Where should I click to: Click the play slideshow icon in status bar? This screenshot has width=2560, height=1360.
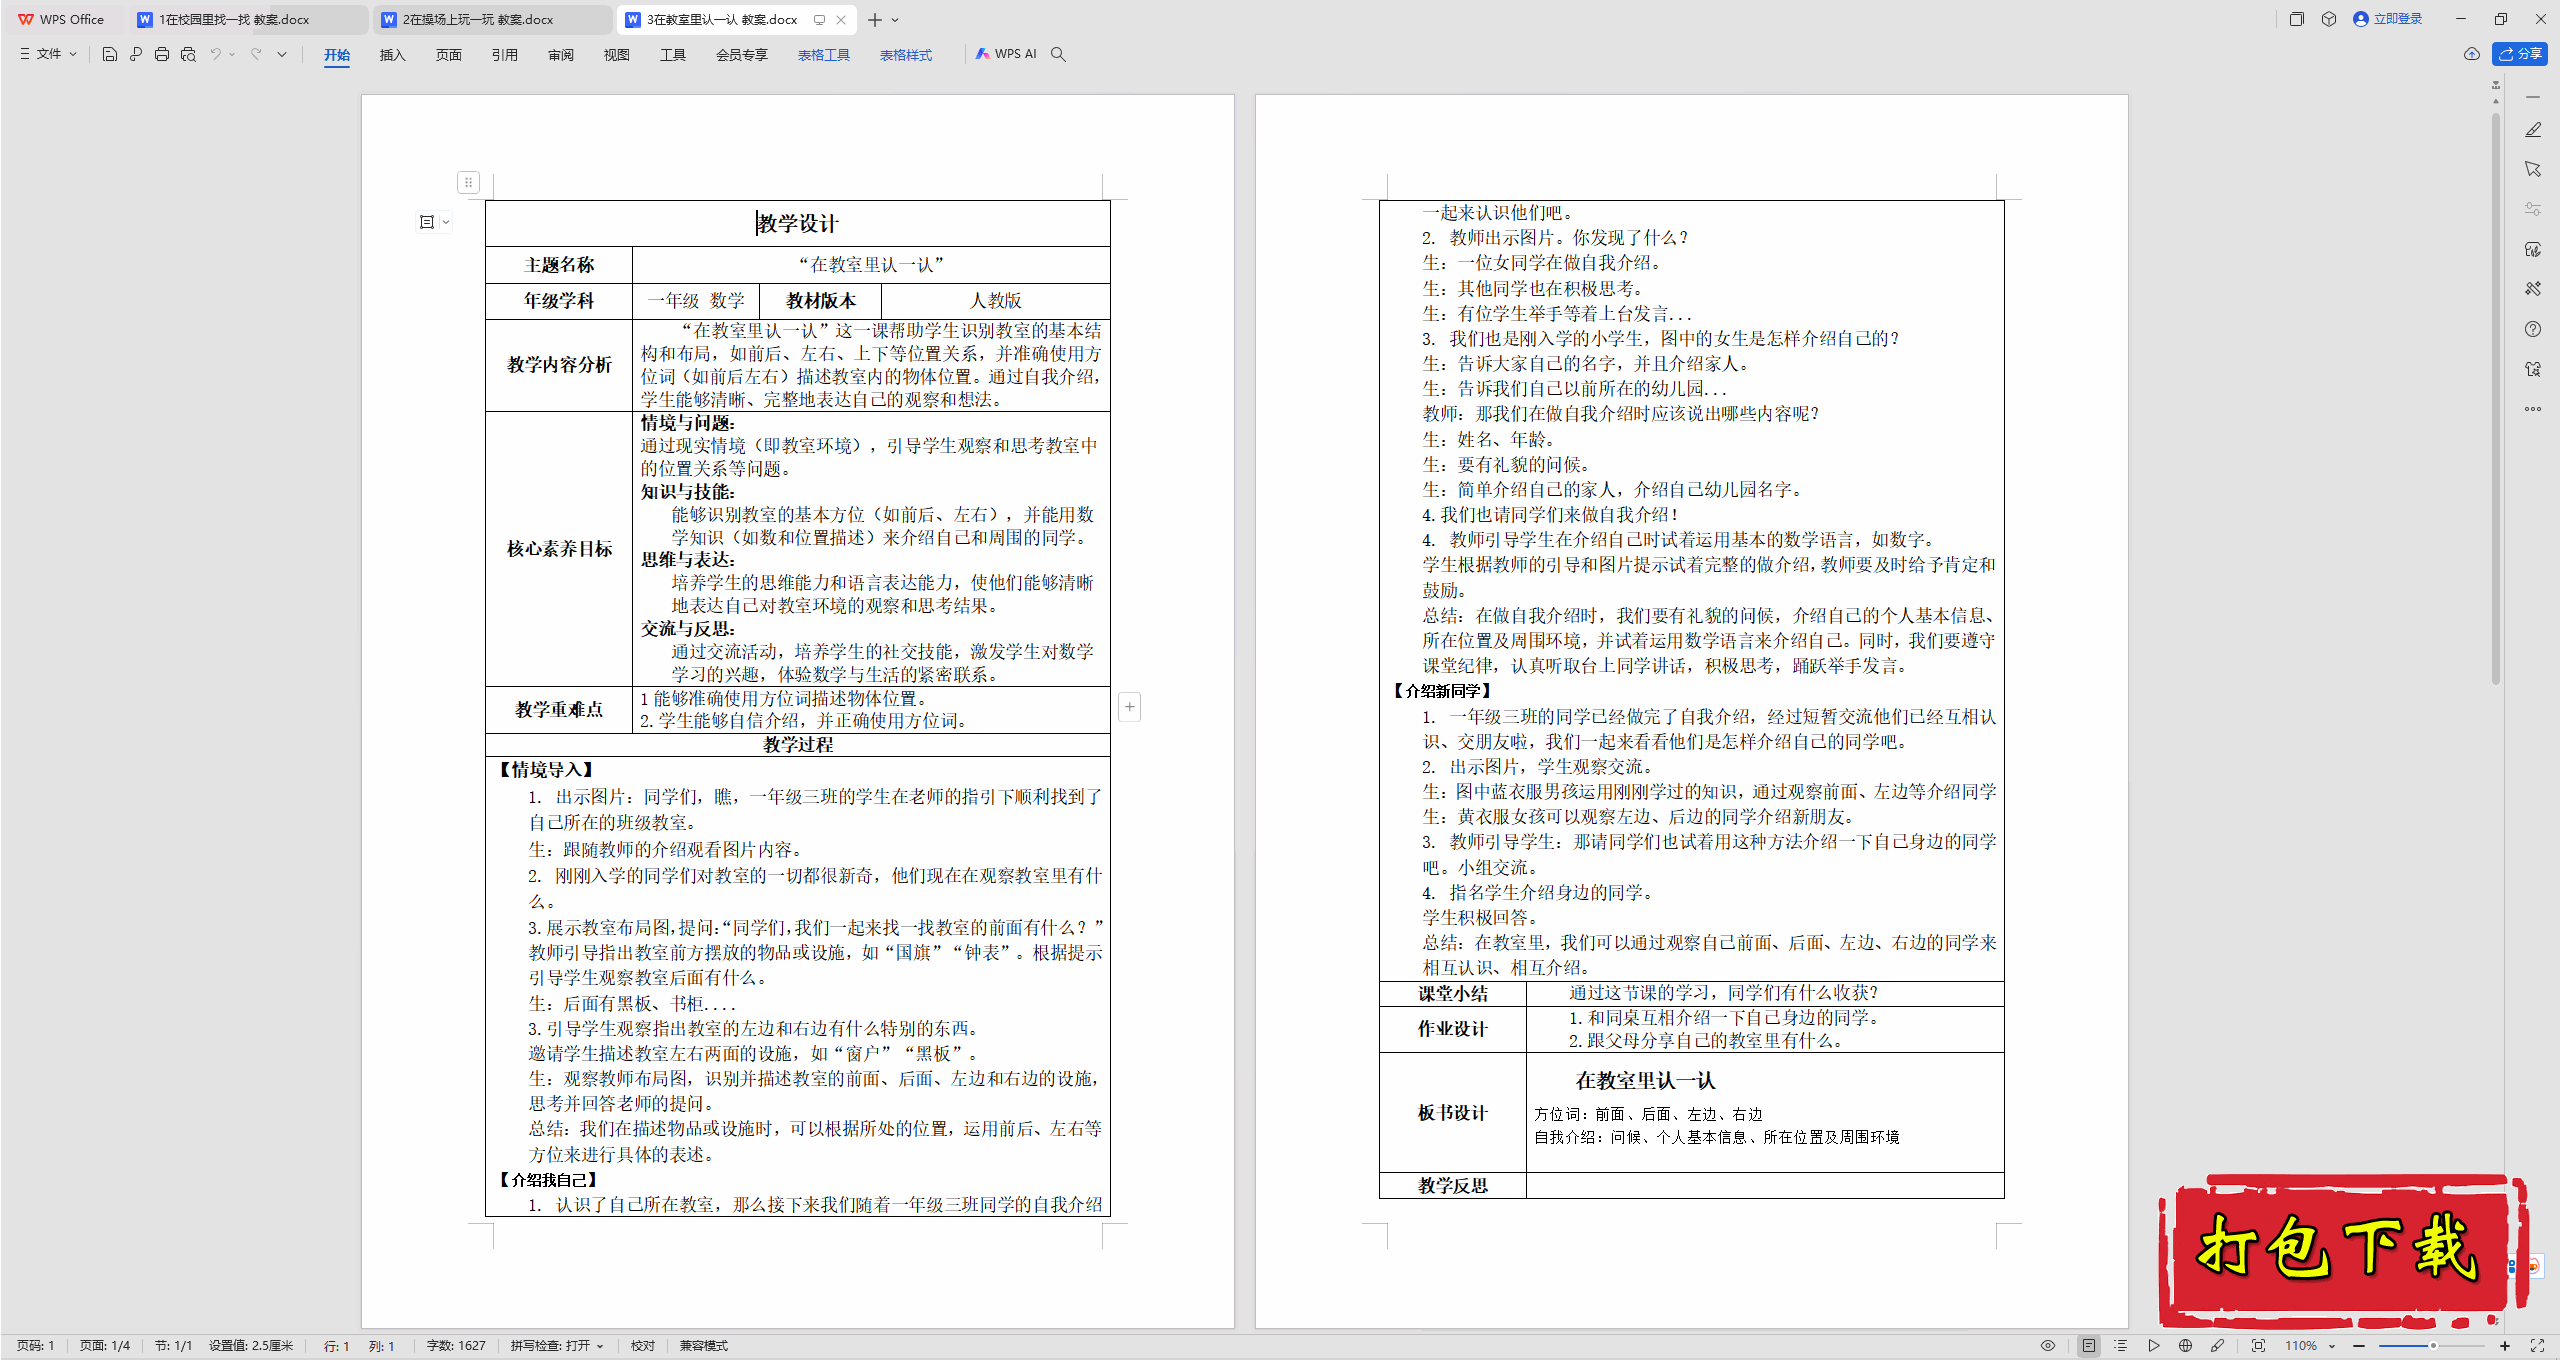pos(2153,1346)
